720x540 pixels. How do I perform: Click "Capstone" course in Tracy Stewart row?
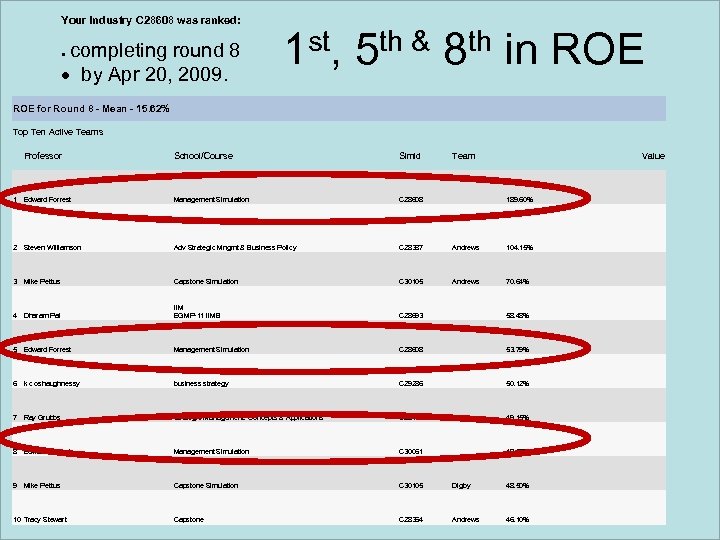tap(189, 519)
